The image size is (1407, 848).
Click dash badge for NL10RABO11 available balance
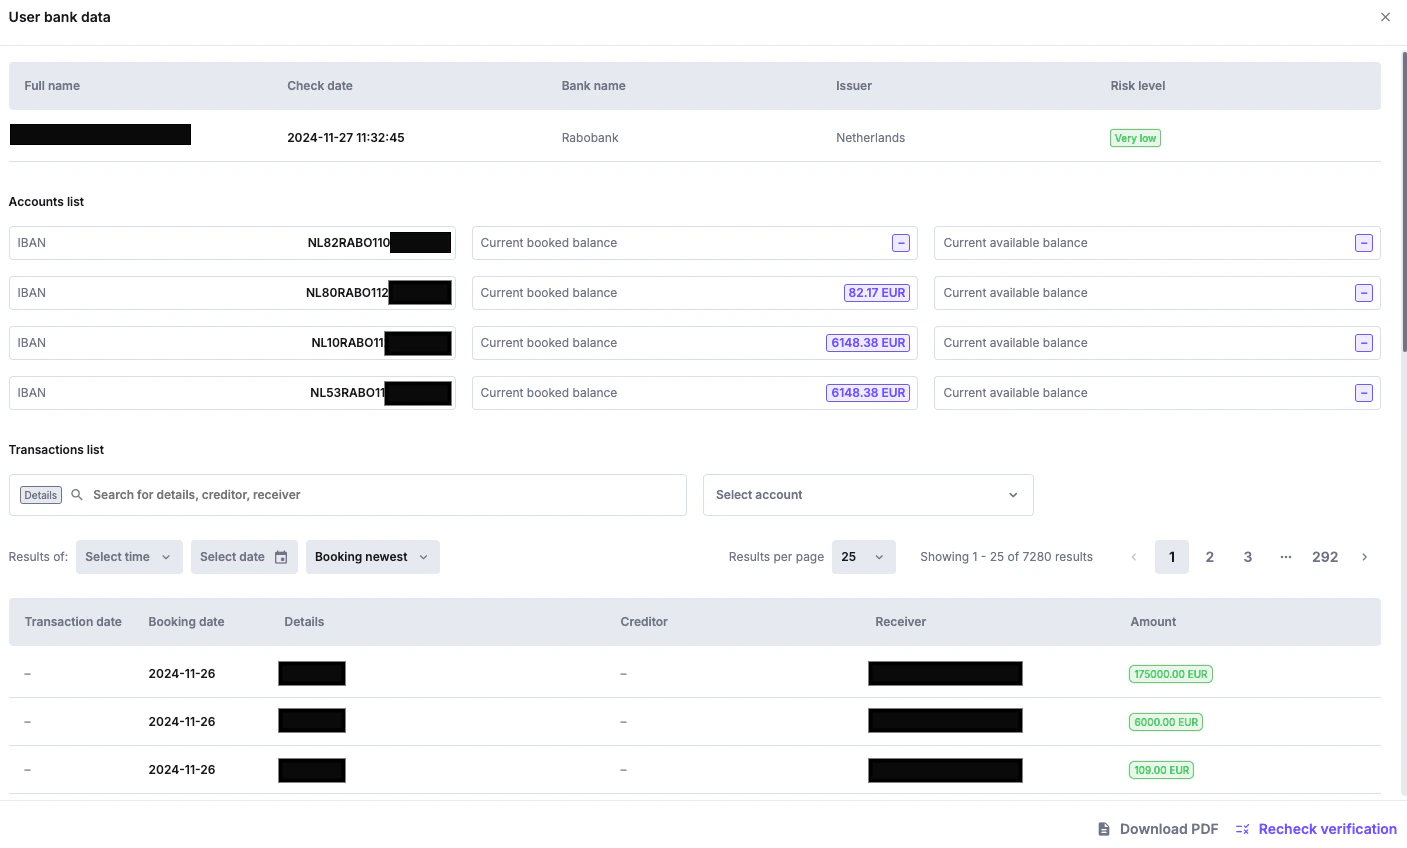click(x=1364, y=343)
